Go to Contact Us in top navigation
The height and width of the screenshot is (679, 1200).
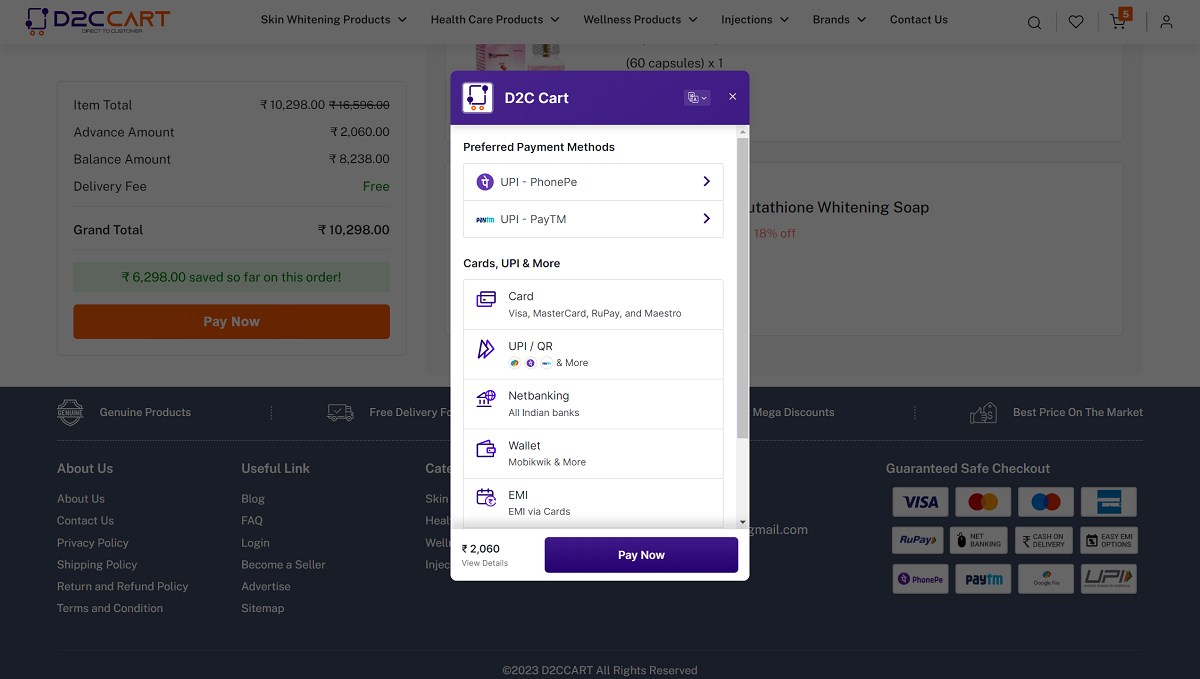pos(918,19)
